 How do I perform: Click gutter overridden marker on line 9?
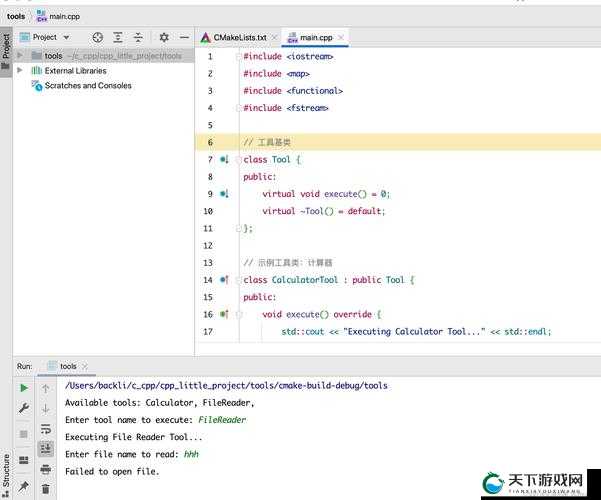pyautogui.click(x=225, y=194)
